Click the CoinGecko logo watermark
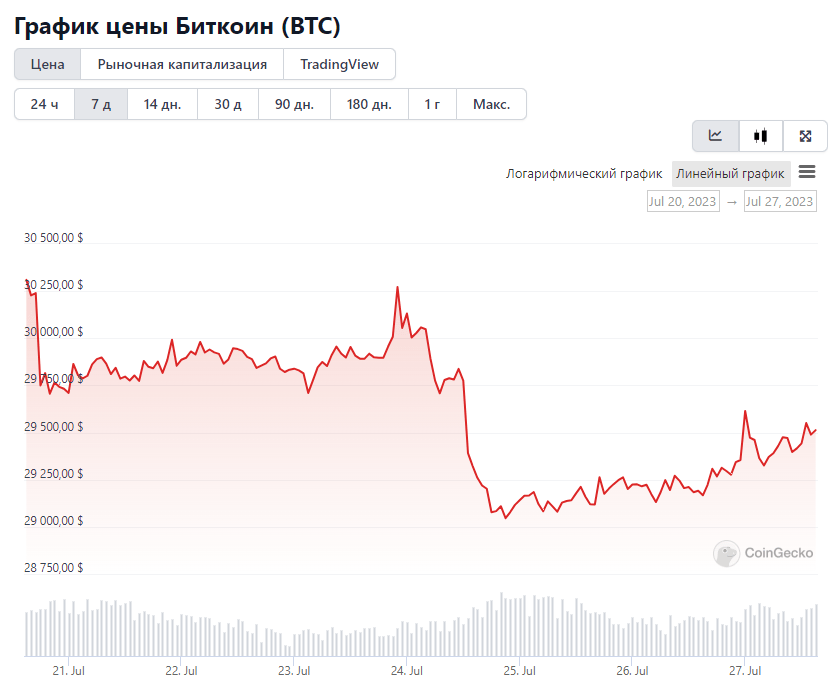Screen dimensions: 828x688 (x=763, y=553)
